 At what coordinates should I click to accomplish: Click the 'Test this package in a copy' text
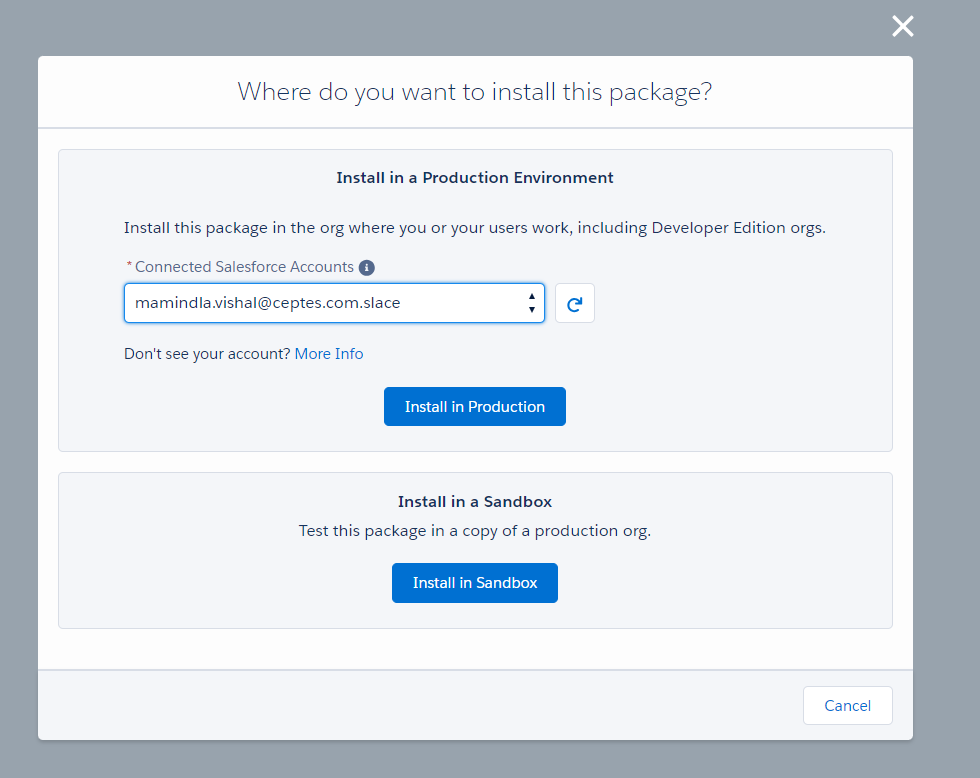pyautogui.click(x=474, y=531)
